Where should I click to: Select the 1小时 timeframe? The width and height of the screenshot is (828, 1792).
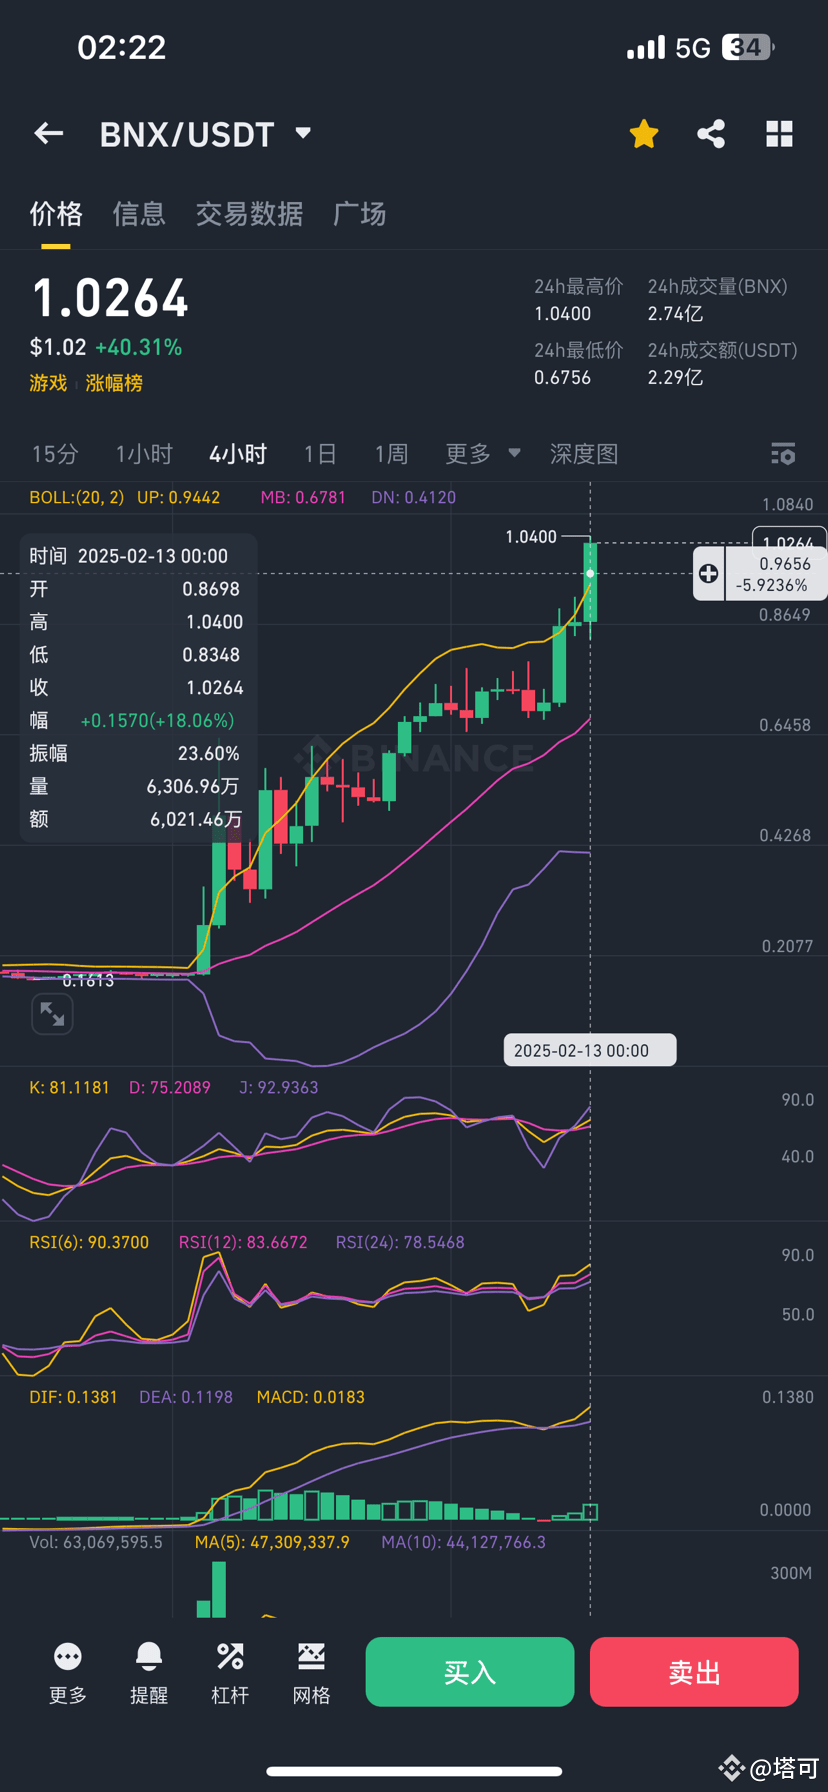(144, 454)
